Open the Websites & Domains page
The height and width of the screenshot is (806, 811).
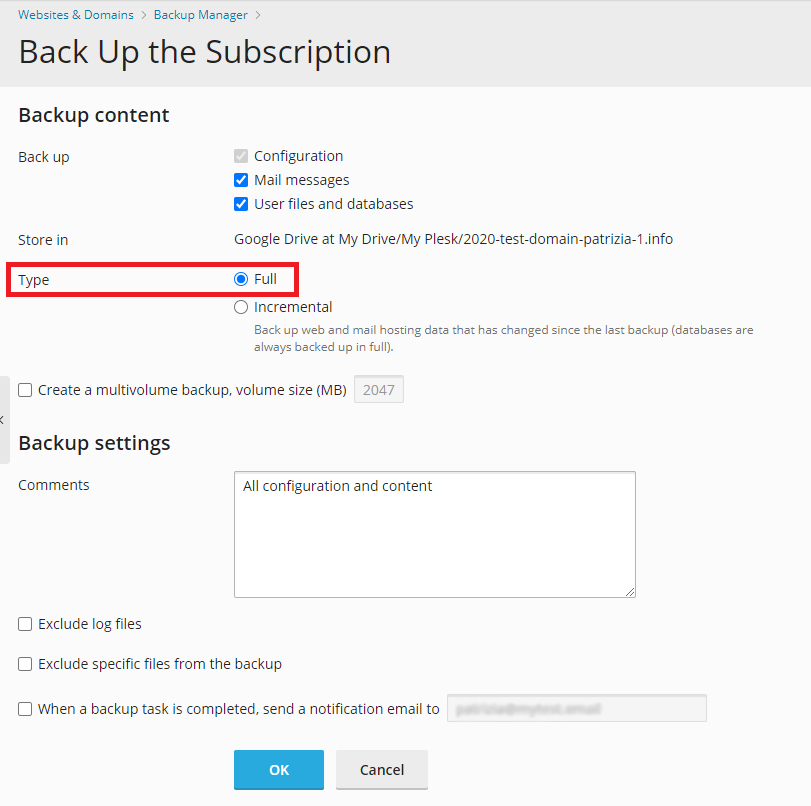click(75, 14)
